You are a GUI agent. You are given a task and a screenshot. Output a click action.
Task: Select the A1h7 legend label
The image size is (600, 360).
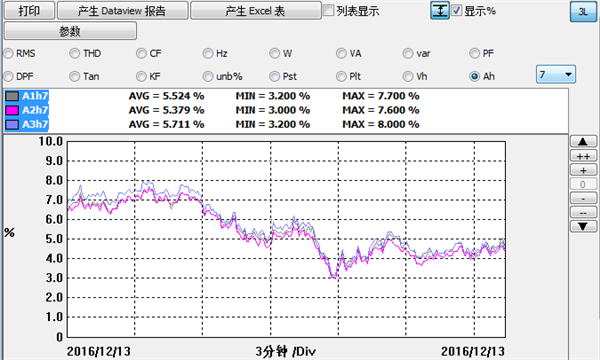click(x=35, y=96)
